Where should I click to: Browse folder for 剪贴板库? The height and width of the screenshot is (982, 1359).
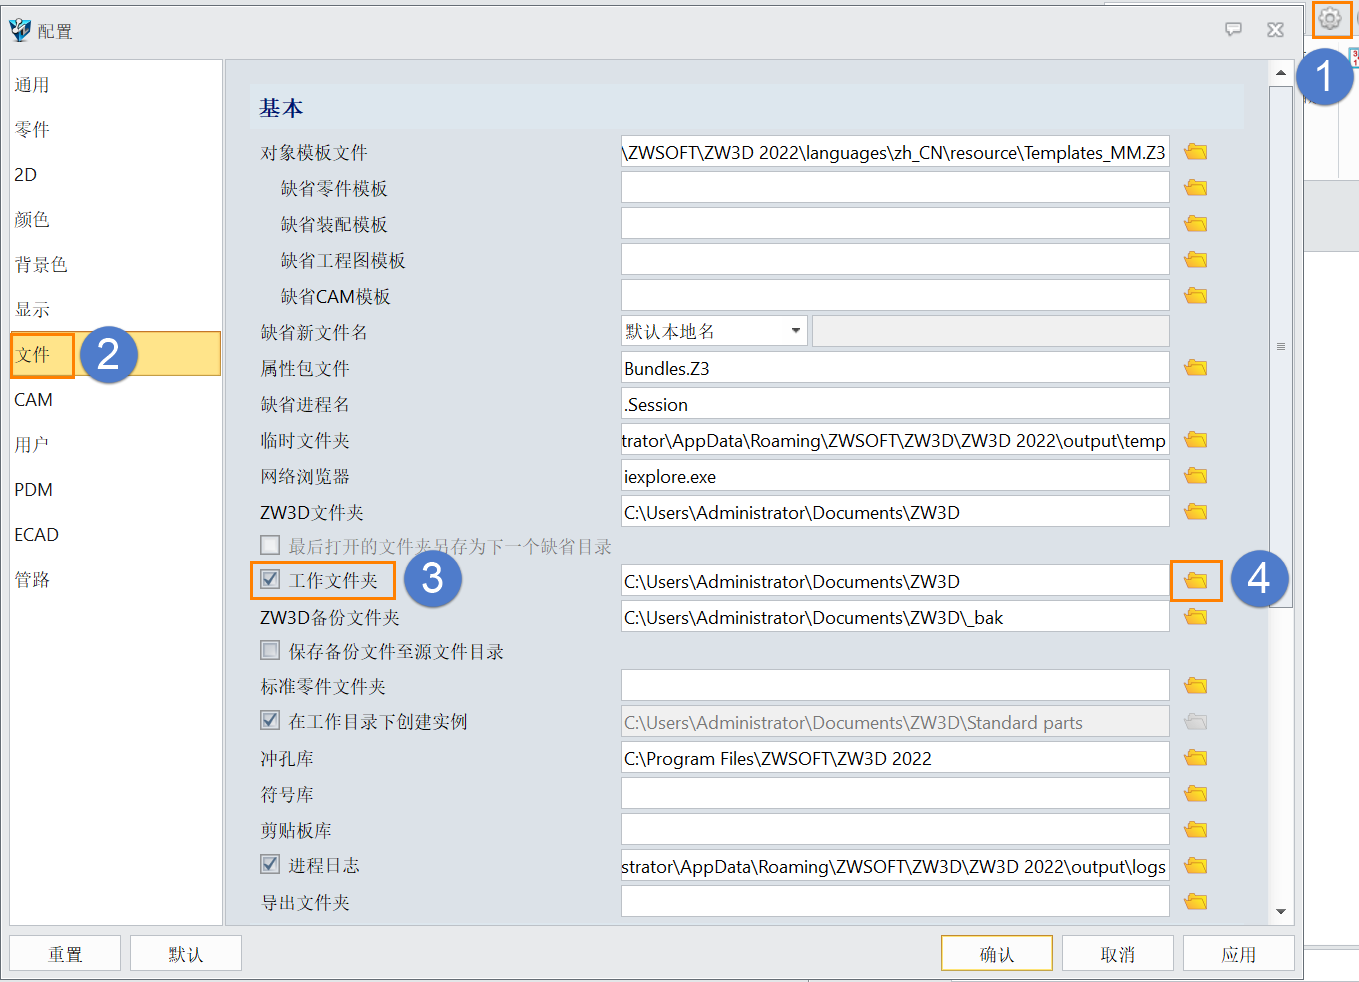(1196, 830)
